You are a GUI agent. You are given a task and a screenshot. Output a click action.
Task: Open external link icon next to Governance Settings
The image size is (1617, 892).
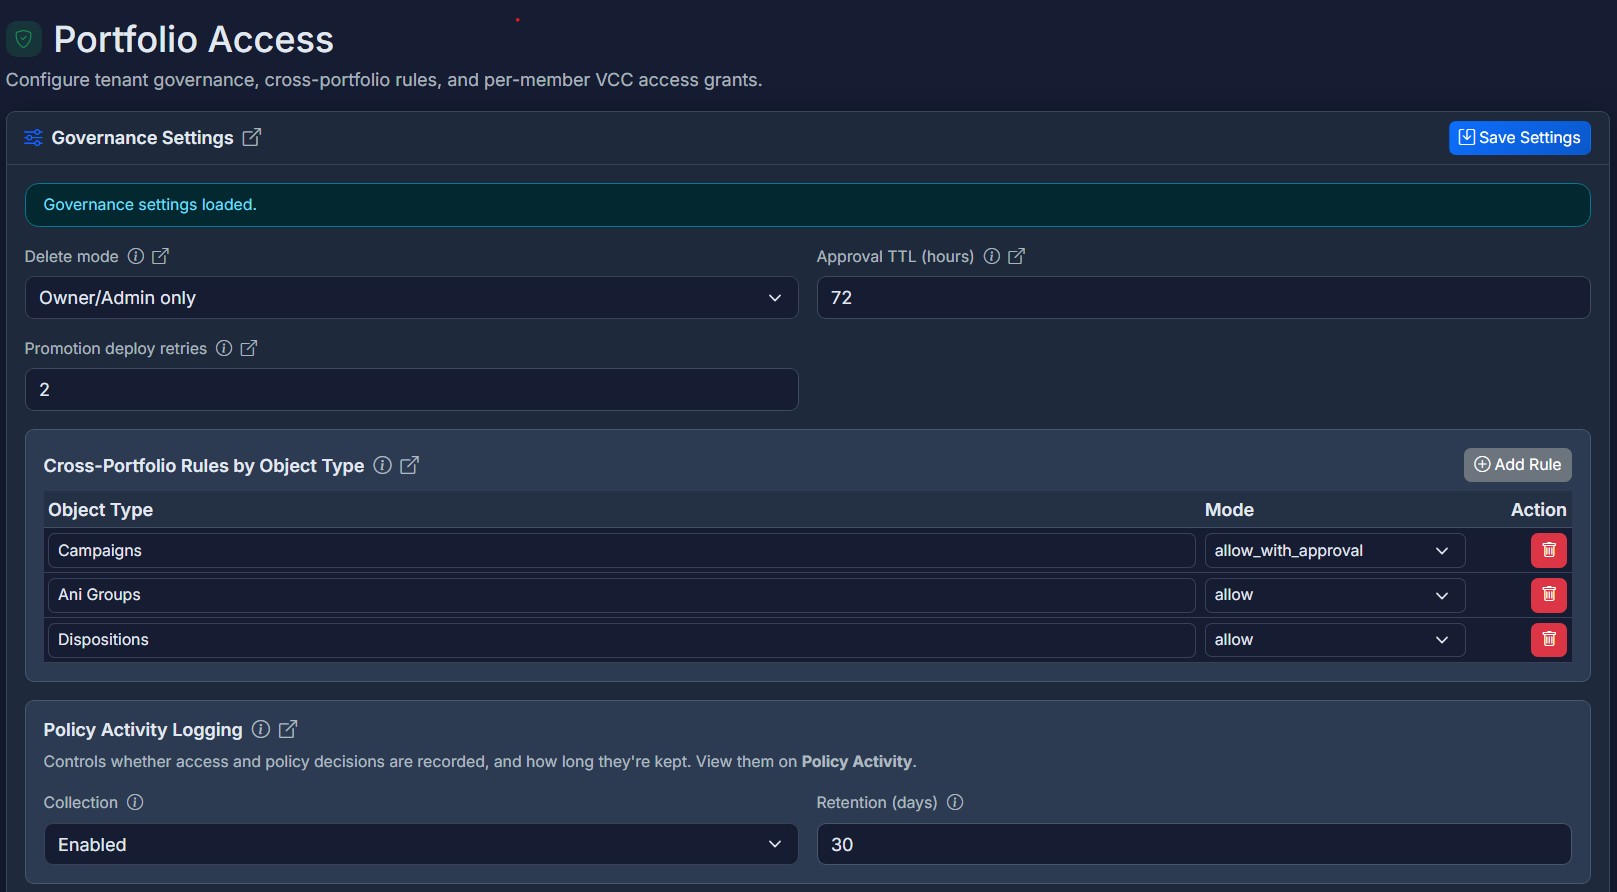click(252, 137)
